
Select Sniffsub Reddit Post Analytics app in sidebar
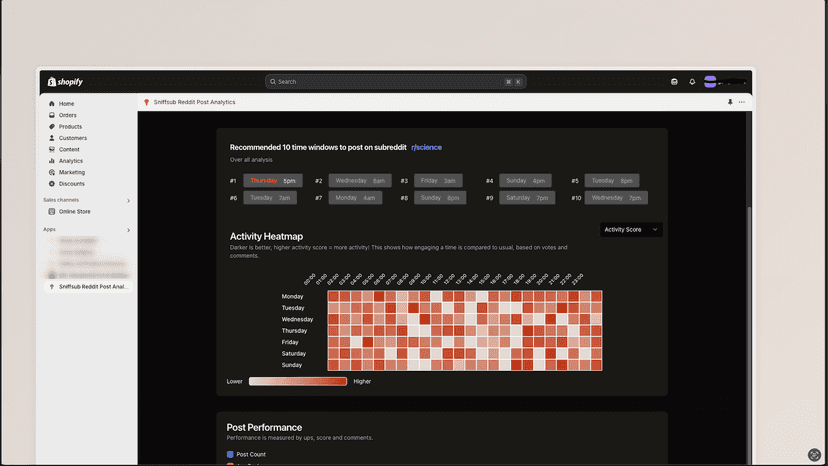[88, 287]
